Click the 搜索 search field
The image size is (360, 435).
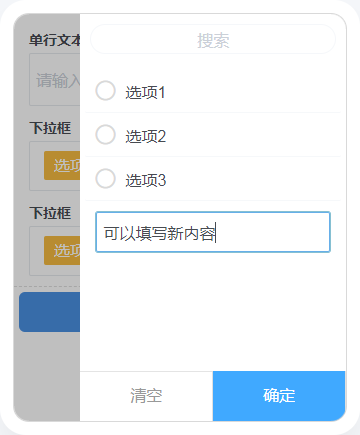pyautogui.click(x=213, y=39)
